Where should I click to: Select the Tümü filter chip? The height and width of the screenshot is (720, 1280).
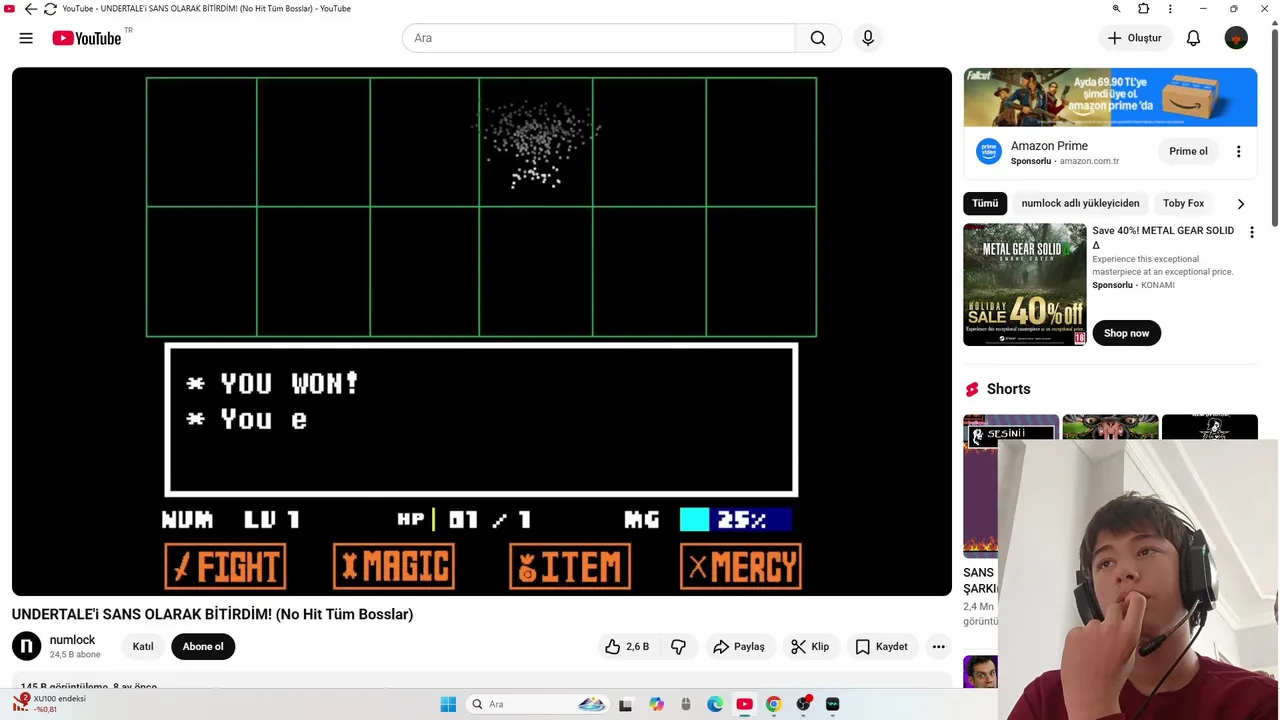tap(985, 203)
